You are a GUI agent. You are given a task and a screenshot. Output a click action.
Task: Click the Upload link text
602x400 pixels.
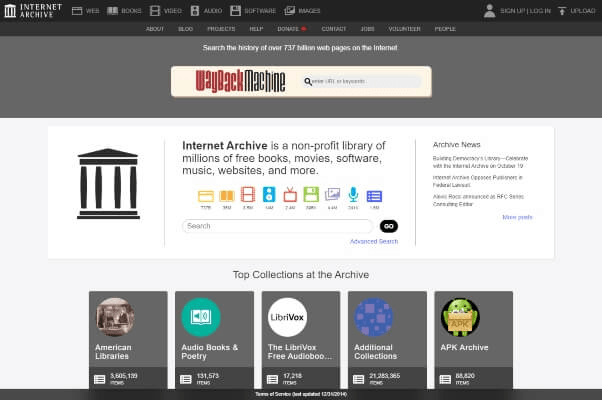583,11
